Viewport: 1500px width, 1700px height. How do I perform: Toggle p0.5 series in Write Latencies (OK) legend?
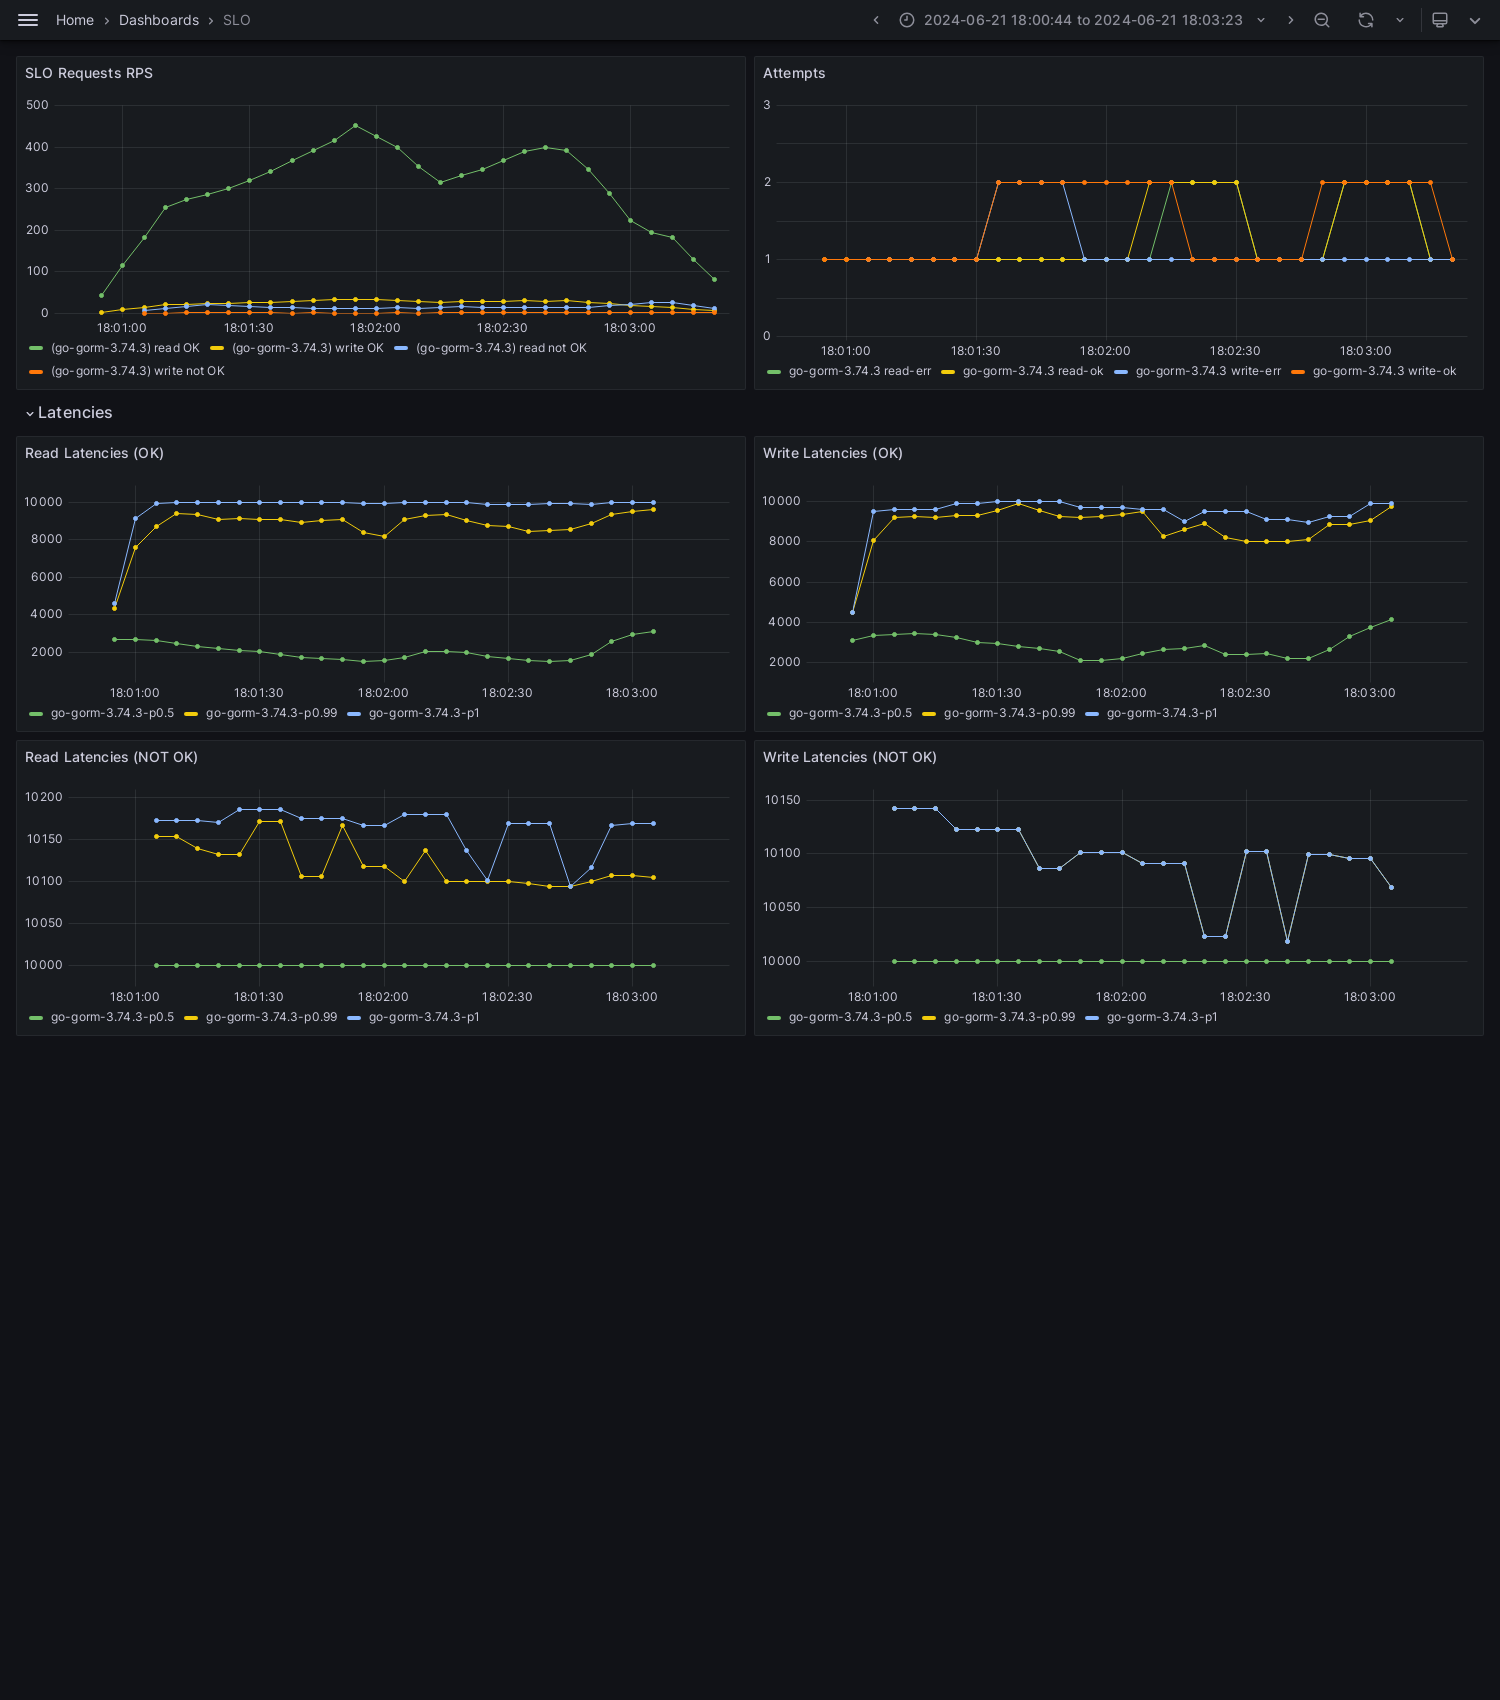[850, 713]
